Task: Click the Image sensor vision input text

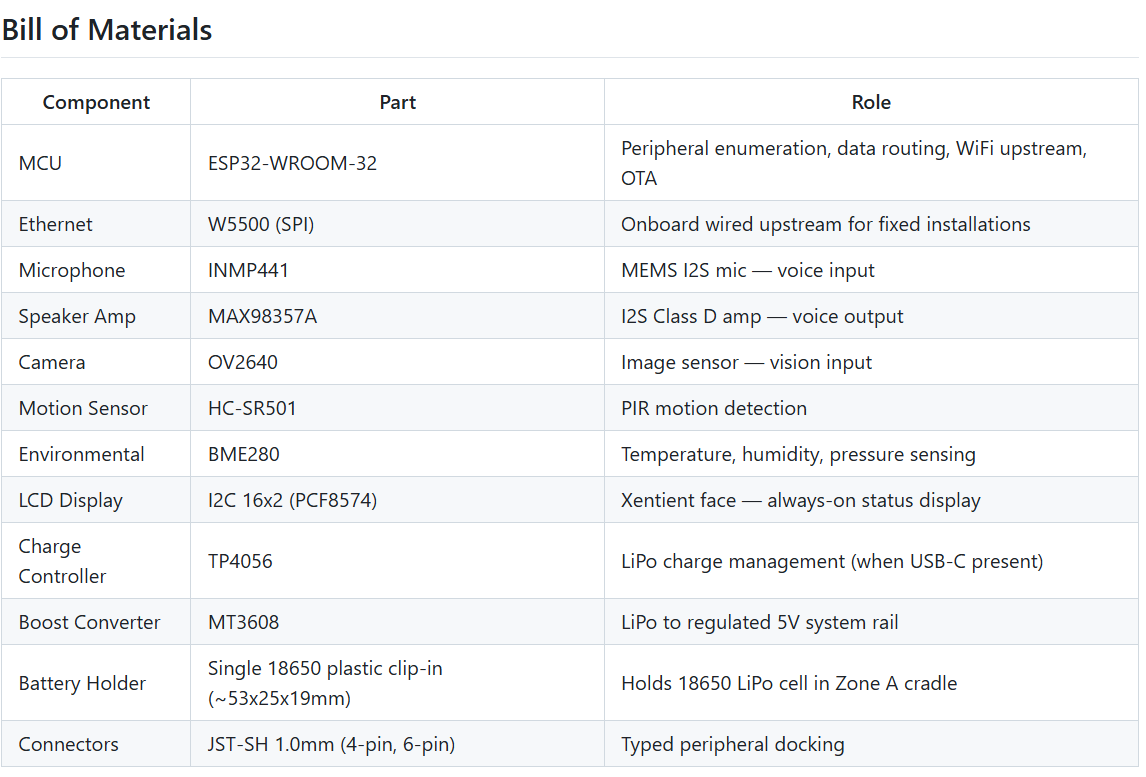Action: click(746, 363)
